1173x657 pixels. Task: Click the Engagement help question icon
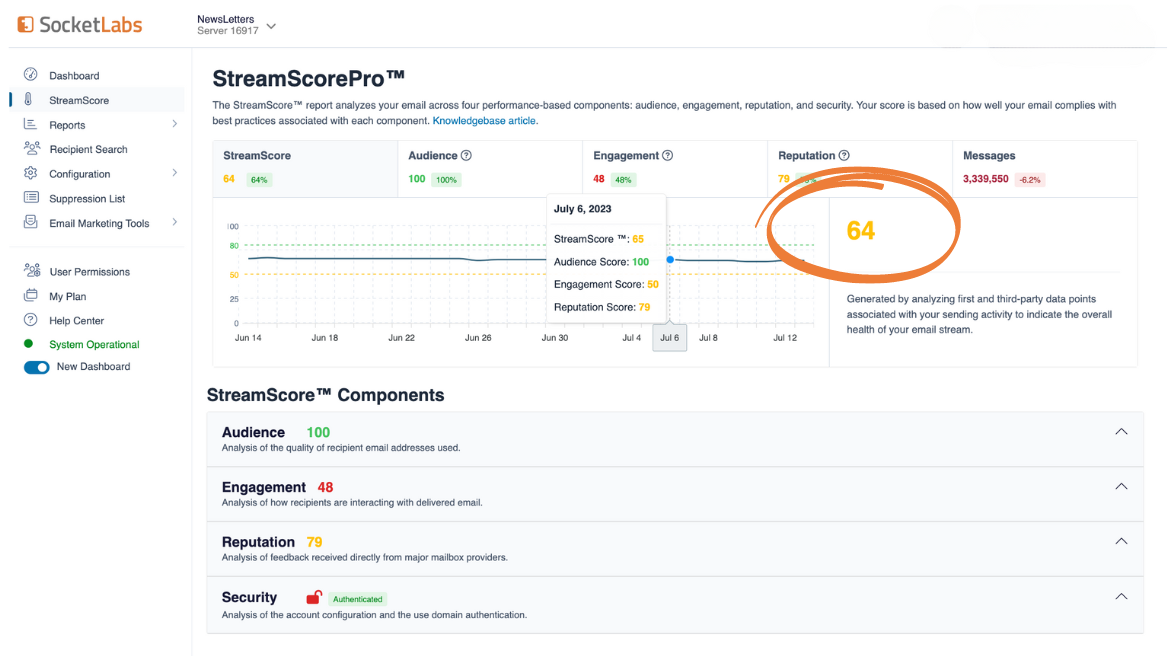(x=667, y=156)
